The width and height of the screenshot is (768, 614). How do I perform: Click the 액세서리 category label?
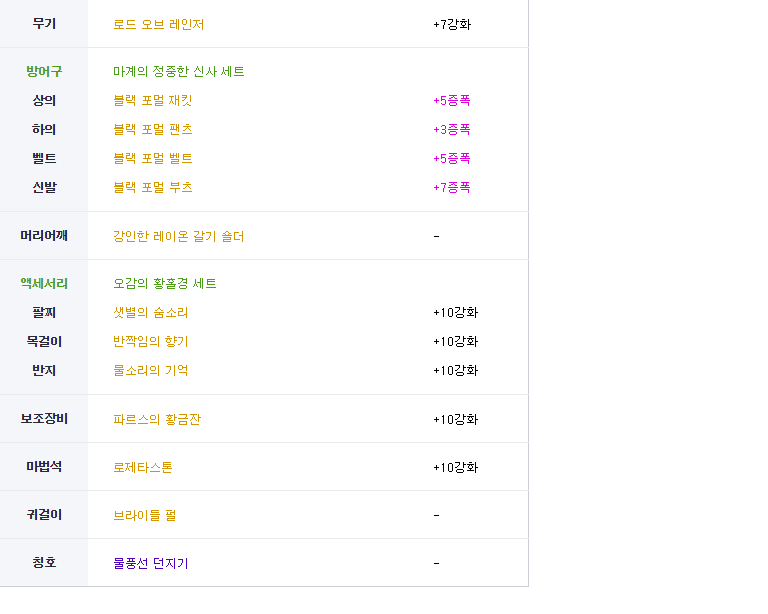[44, 284]
